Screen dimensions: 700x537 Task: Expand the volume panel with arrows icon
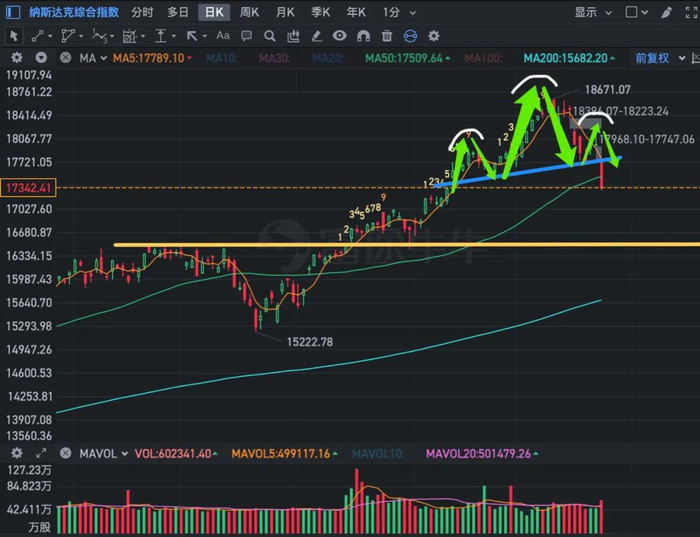[41, 454]
